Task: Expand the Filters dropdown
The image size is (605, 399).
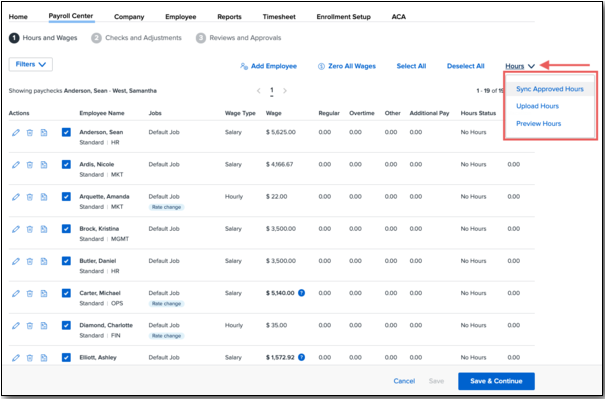Action: pos(30,64)
